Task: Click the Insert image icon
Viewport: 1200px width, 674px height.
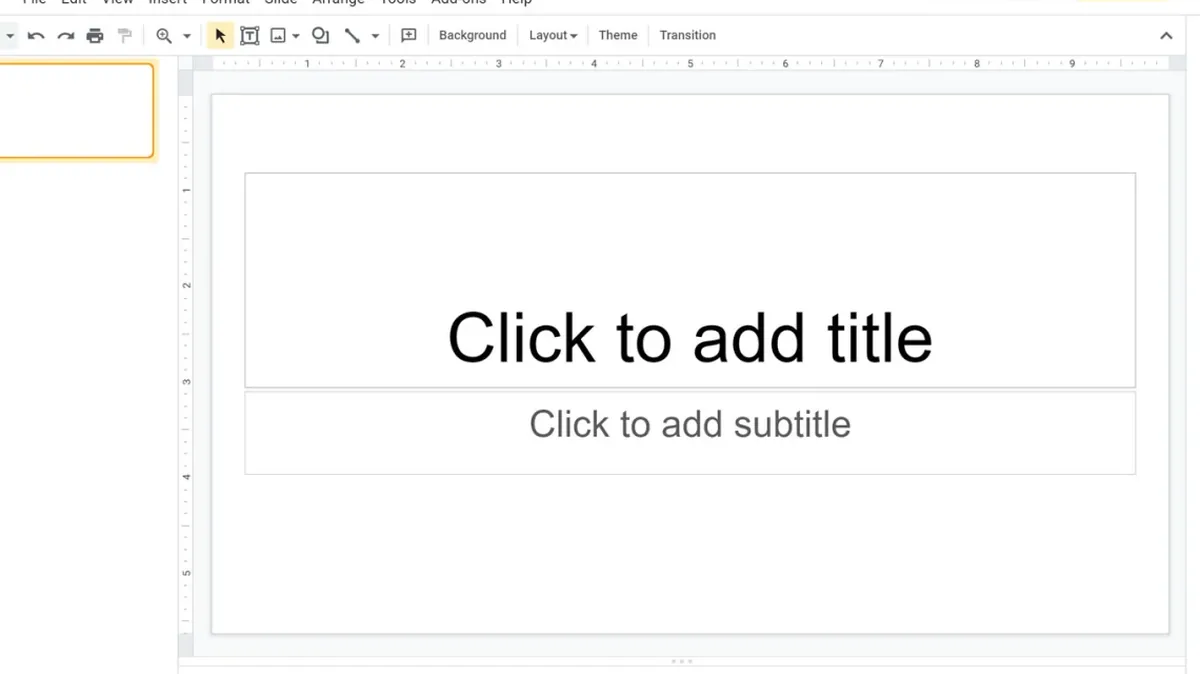Action: 278,36
